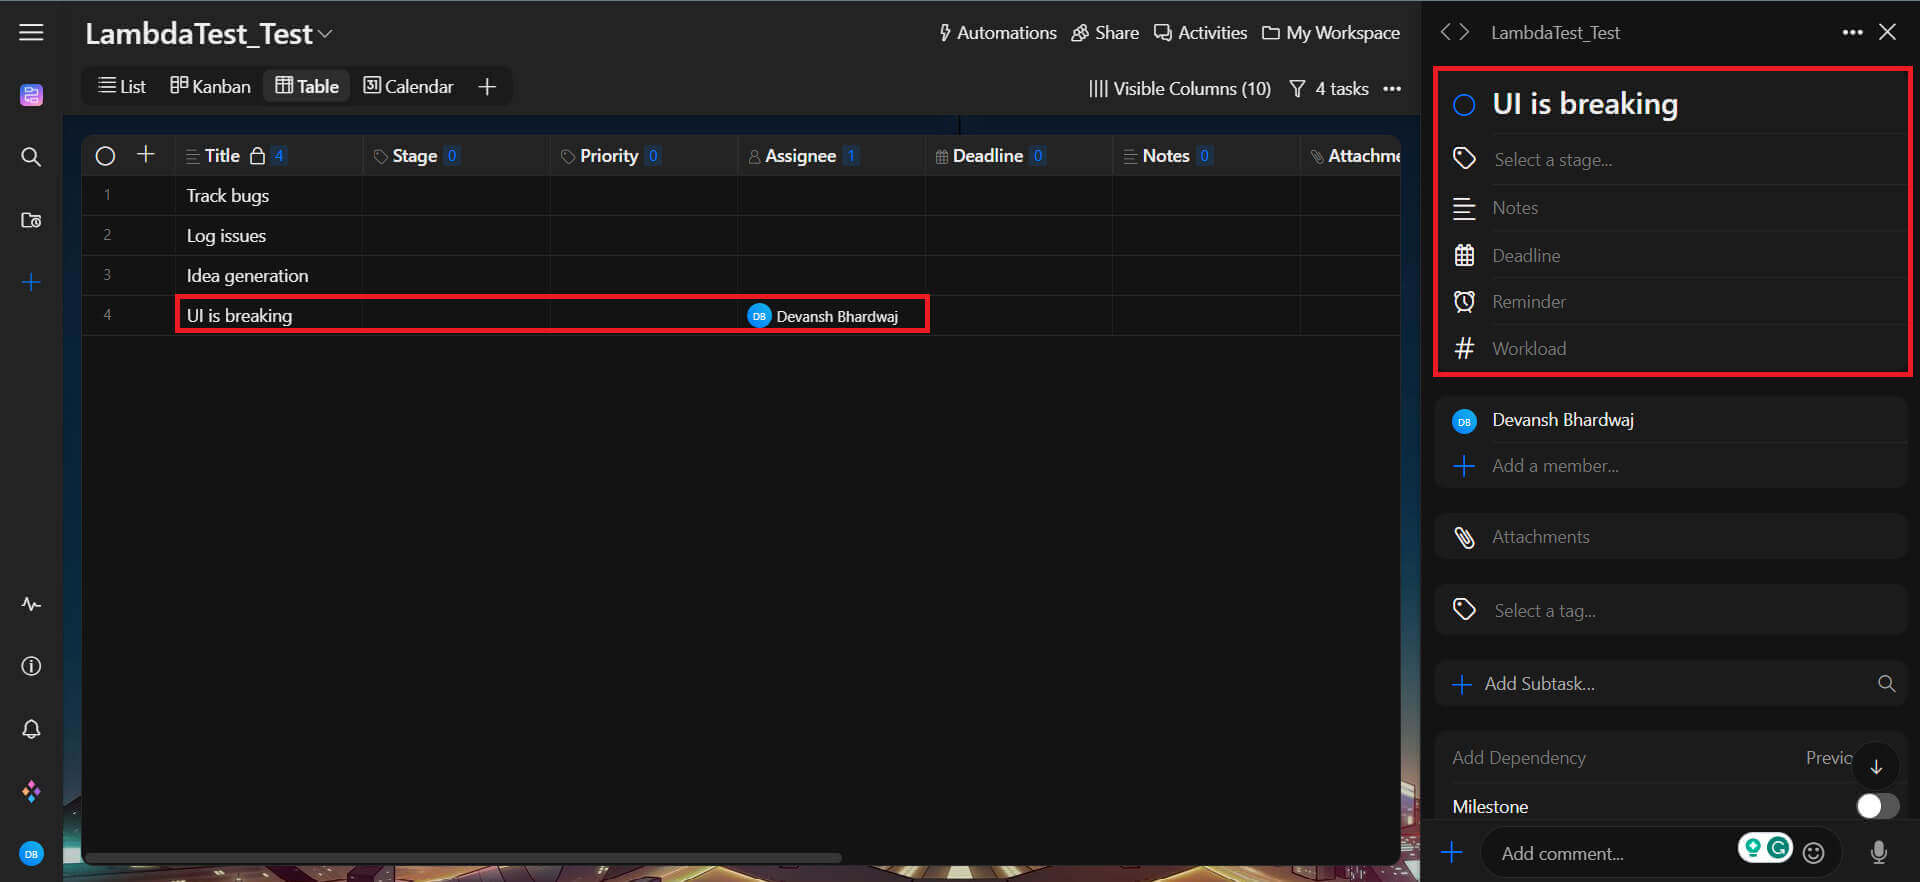Mark 'UI is breaking' task complete circle
Image resolution: width=1920 pixels, height=882 pixels.
(1464, 105)
